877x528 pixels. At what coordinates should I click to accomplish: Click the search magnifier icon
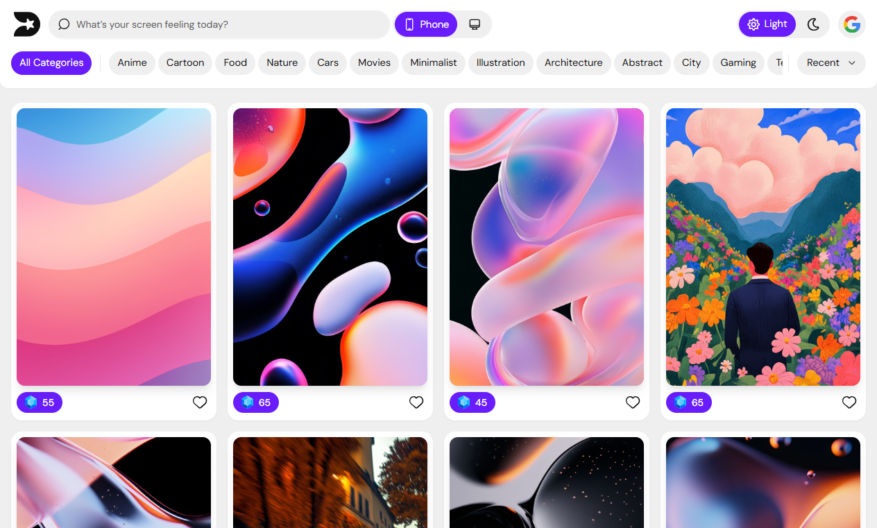click(x=64, y=24)
